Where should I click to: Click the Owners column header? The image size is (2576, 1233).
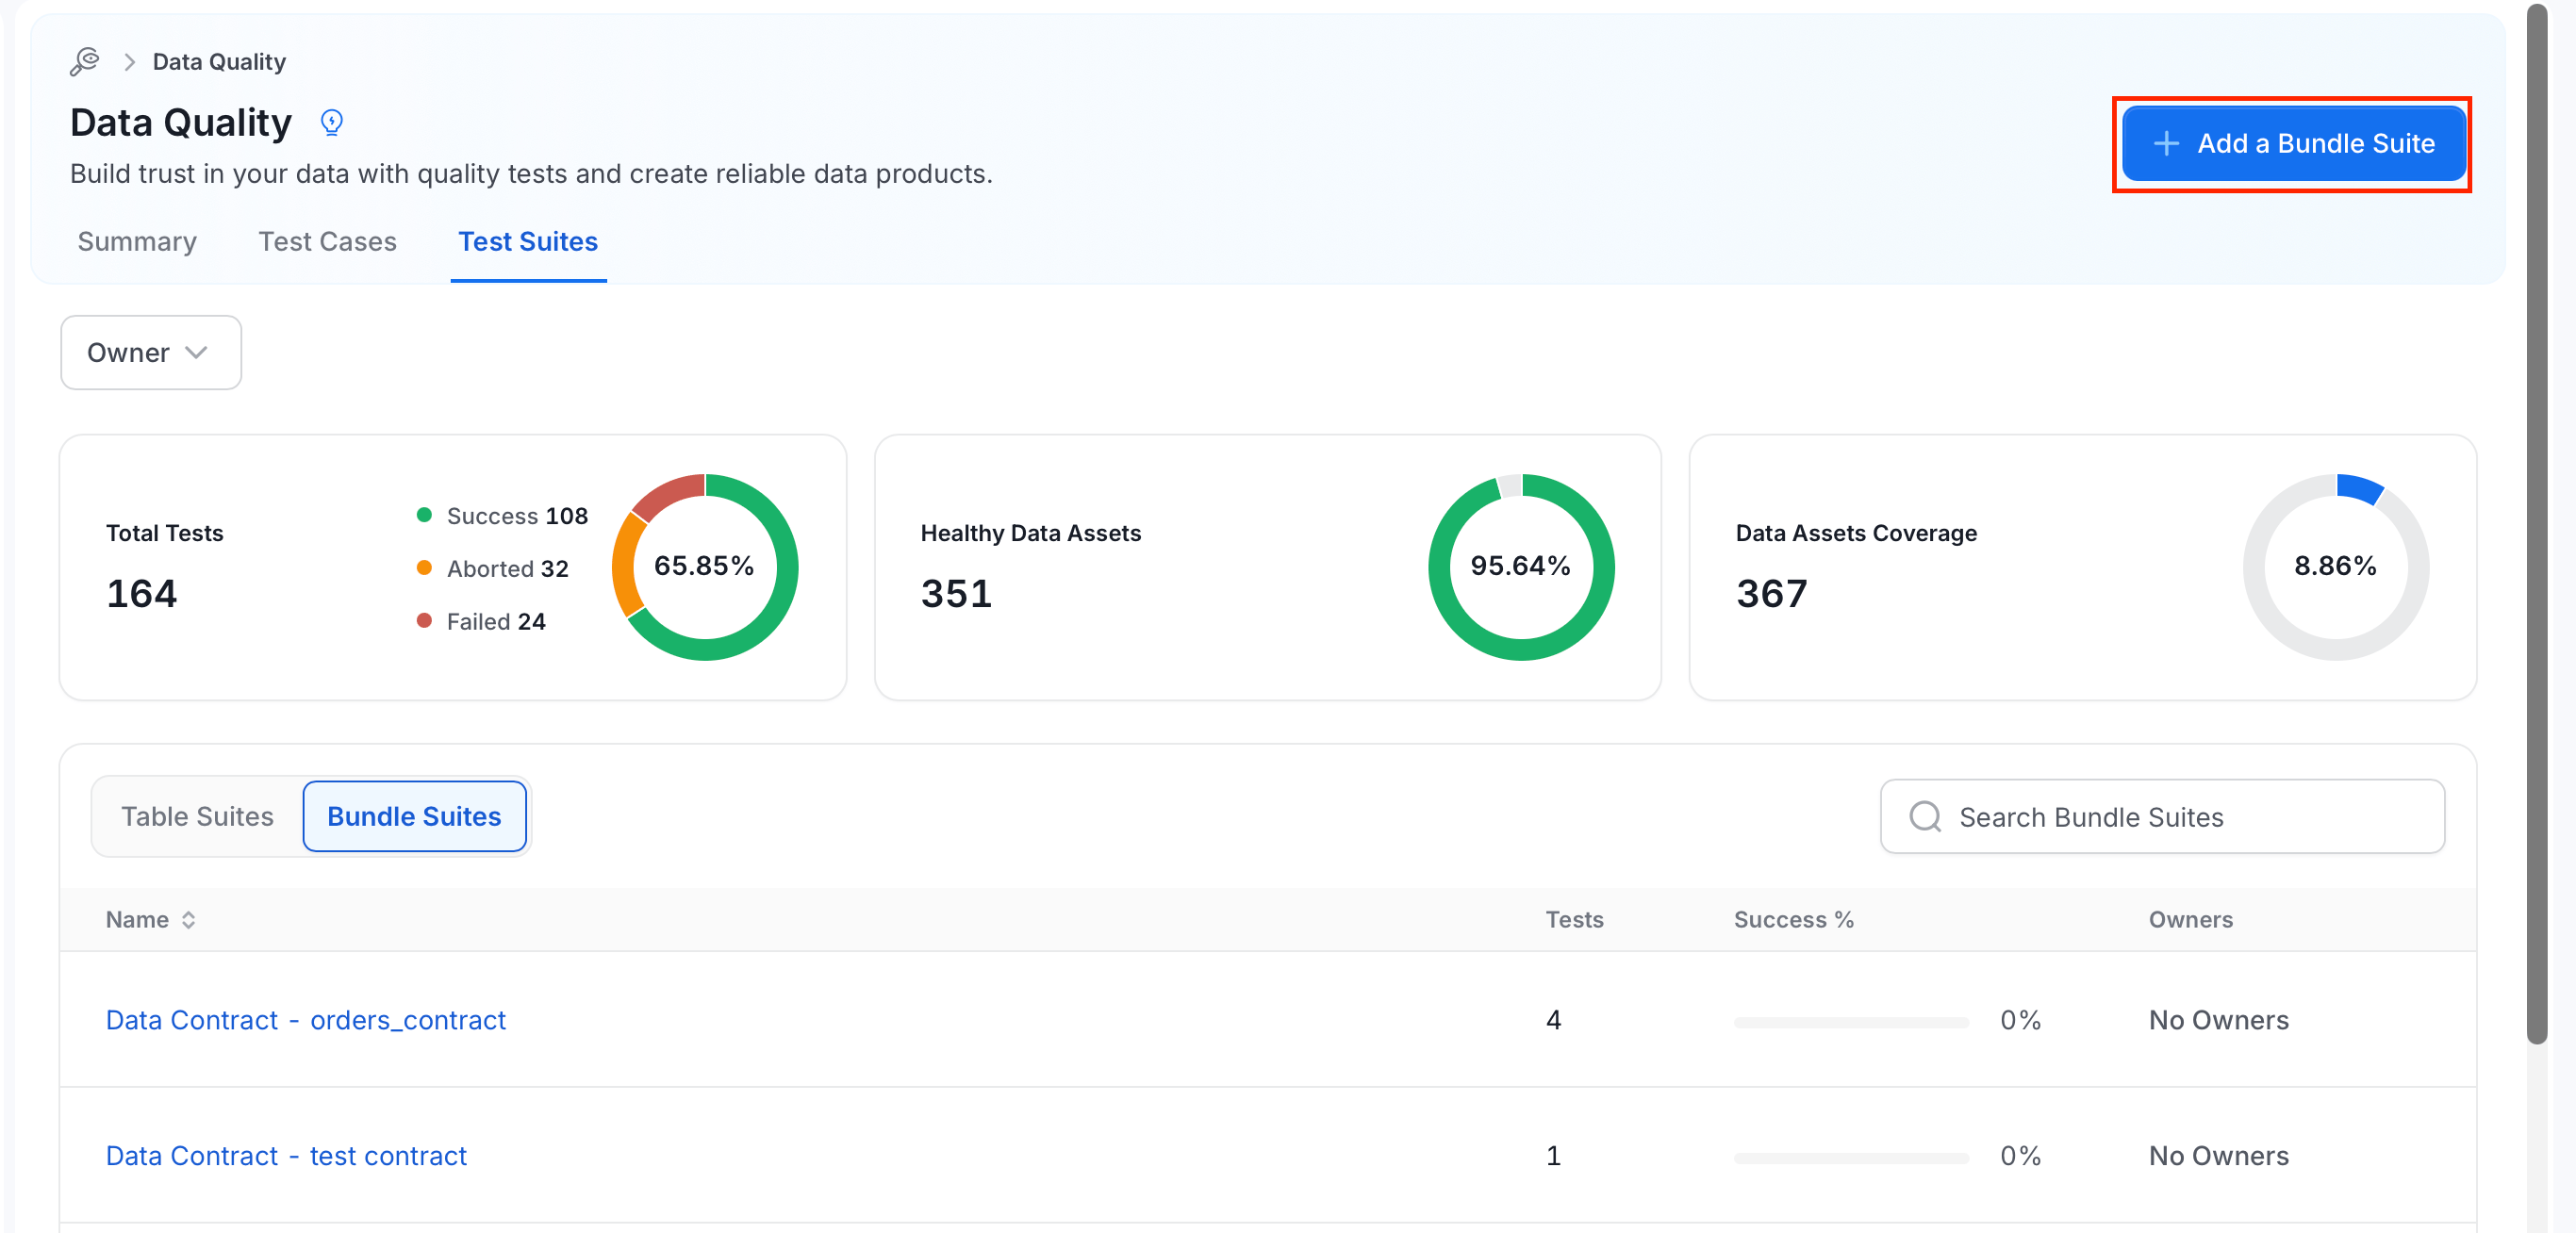(2190, 920)
